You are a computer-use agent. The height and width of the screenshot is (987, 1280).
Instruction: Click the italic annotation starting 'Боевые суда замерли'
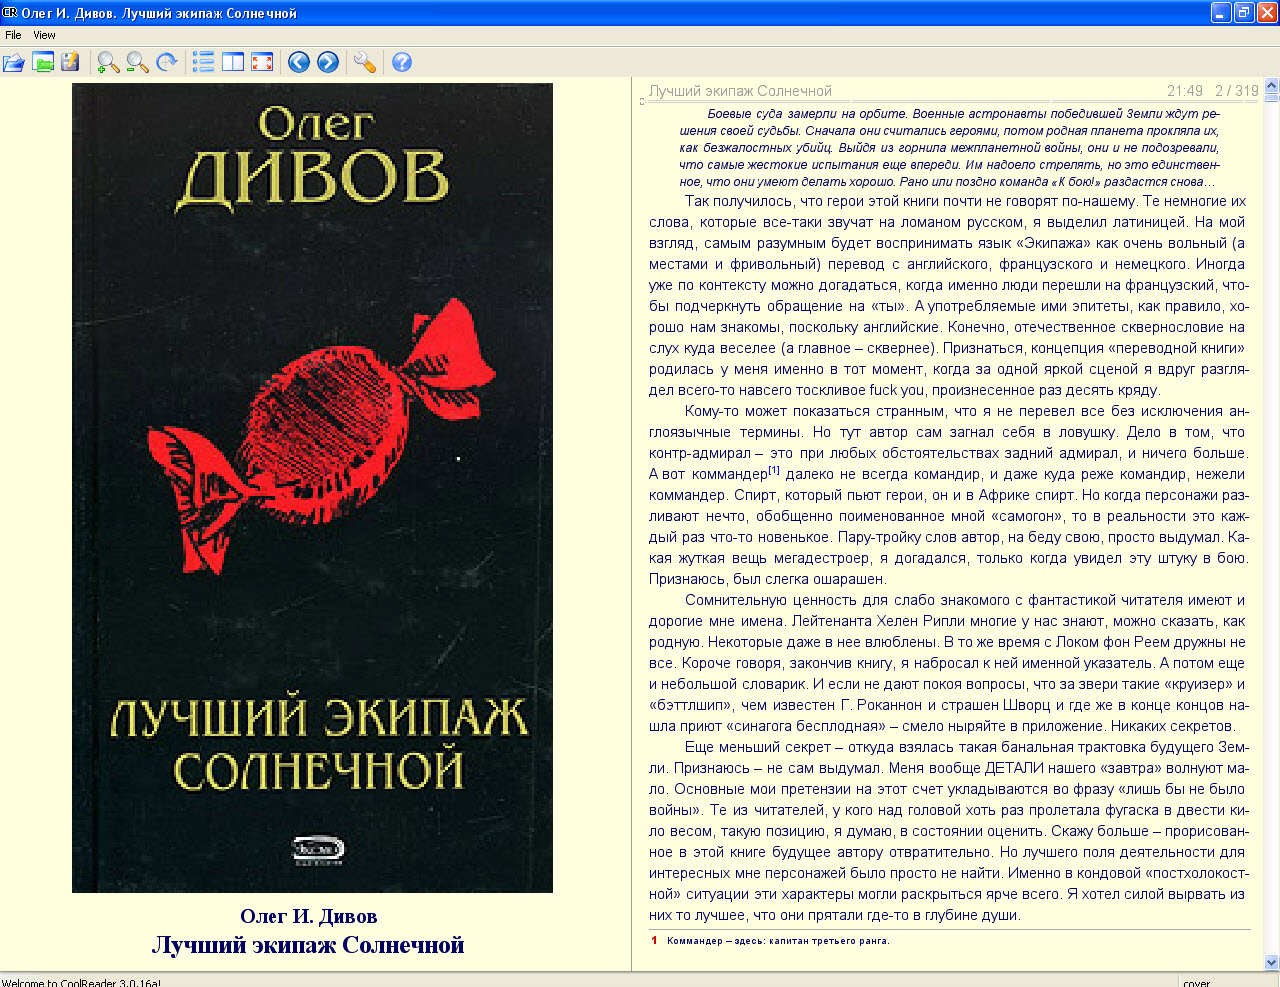pos(949,148)
